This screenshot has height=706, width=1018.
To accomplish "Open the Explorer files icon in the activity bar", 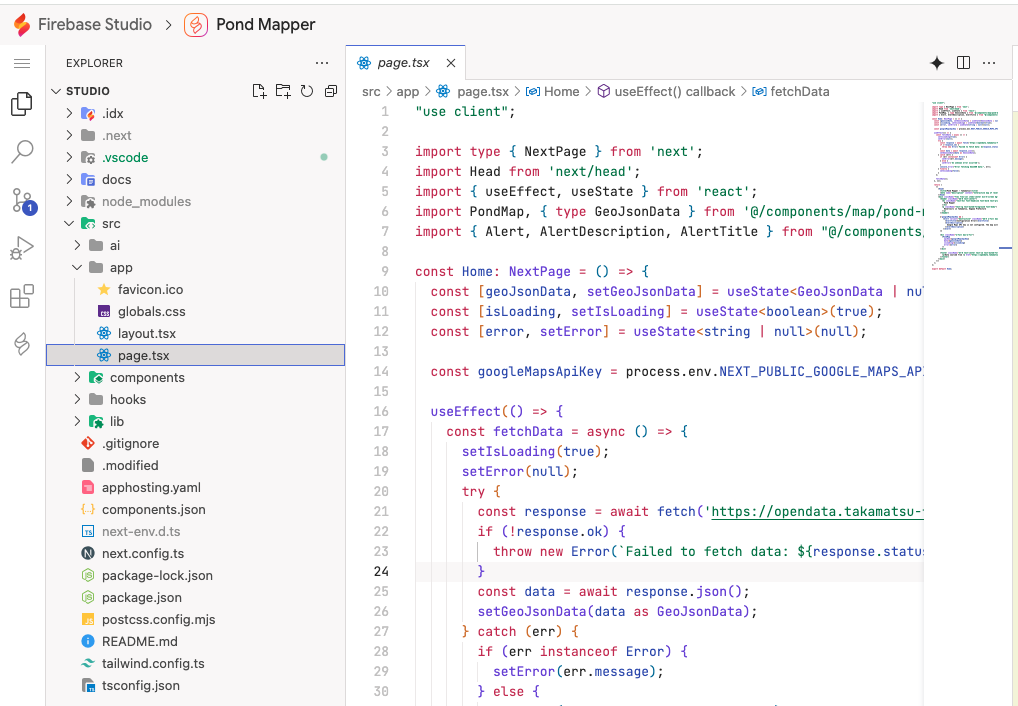I will tap(22, 104).
